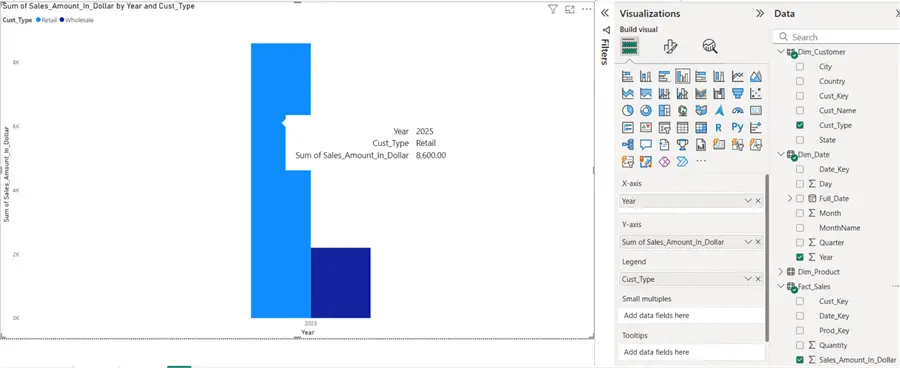Select the waterfall chart visual

pos(719,93)
